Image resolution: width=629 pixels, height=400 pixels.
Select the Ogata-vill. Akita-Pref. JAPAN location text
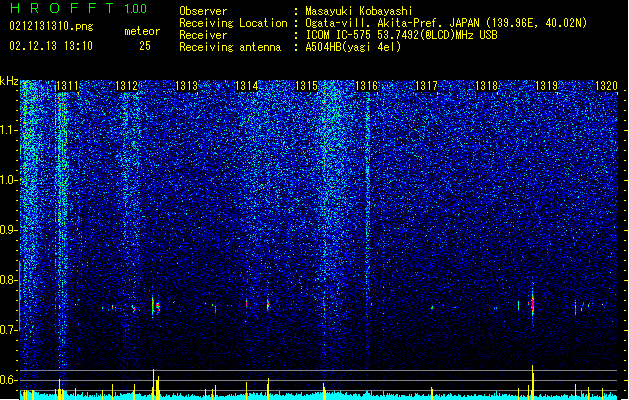[446, 23]
